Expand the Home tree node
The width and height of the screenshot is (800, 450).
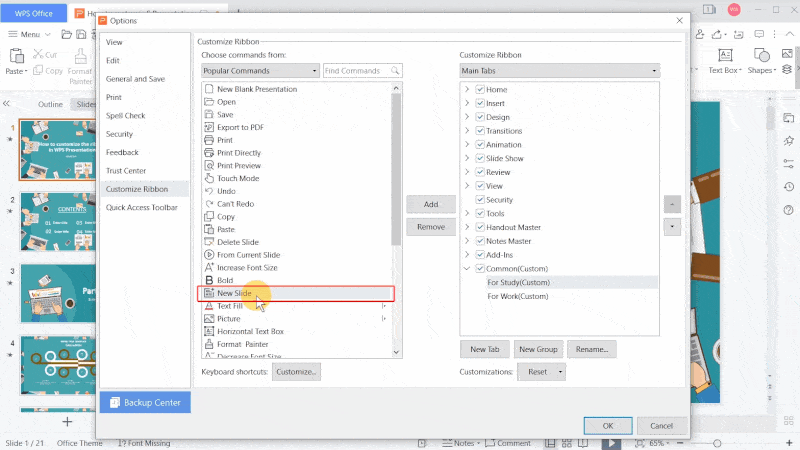tap(467, 89)
